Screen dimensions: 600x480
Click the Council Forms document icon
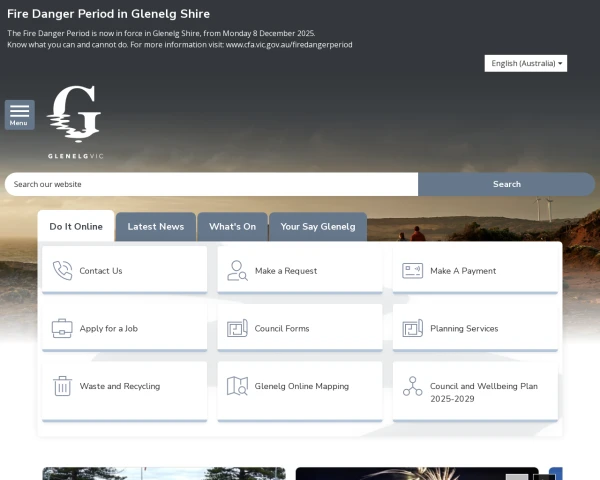tap(237, 328)
